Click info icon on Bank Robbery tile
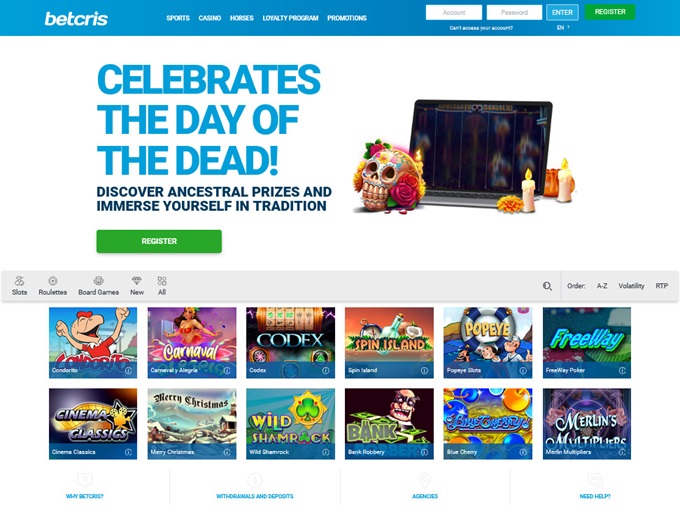This screenshot has width=680, height=511. pos(424,452)
